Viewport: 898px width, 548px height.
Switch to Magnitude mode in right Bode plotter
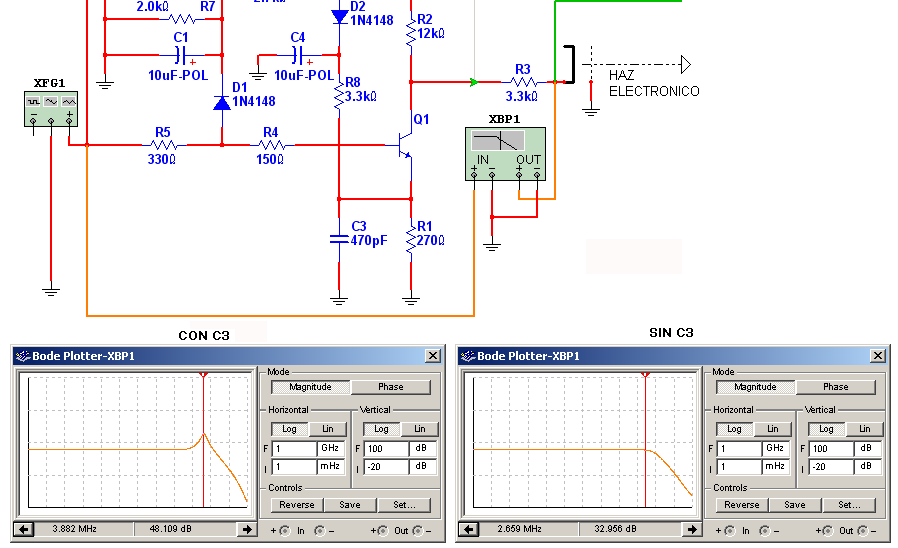click(755, 387)
